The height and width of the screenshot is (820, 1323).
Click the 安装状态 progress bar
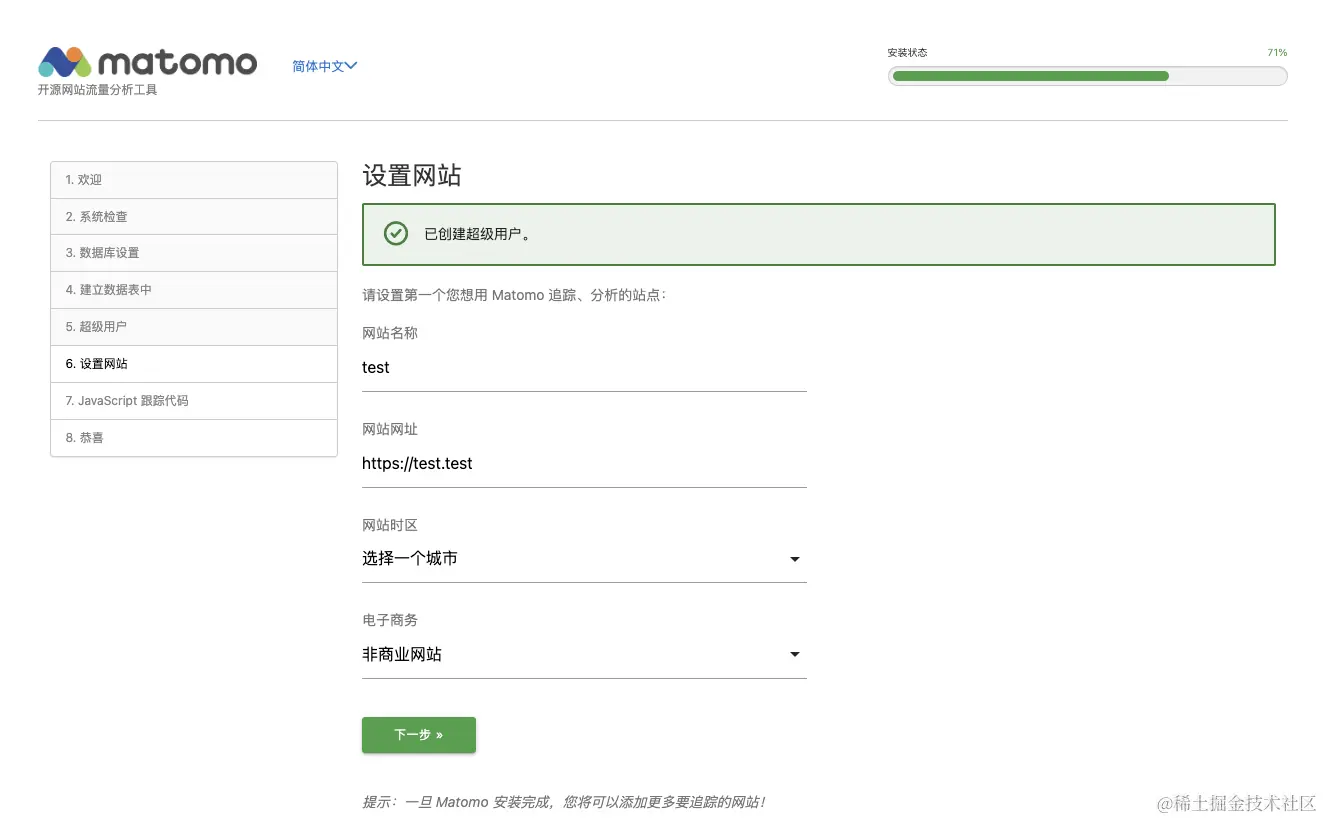click(x=1087, y=76)
